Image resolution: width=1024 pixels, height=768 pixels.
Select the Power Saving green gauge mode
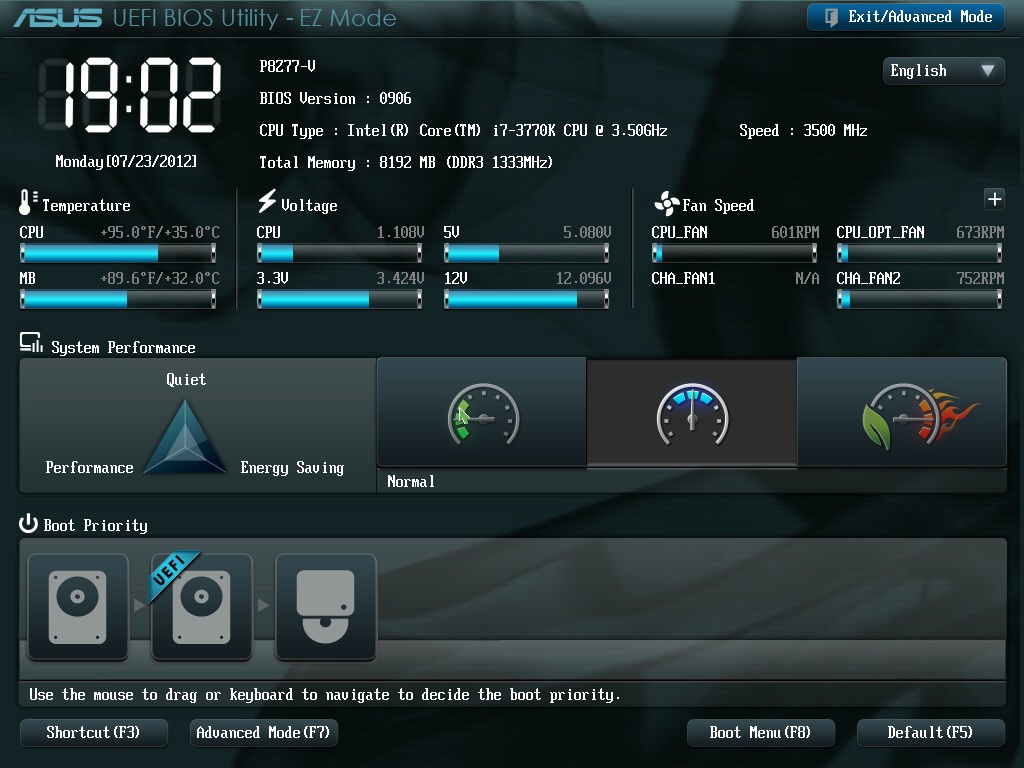tap(482, 413)
